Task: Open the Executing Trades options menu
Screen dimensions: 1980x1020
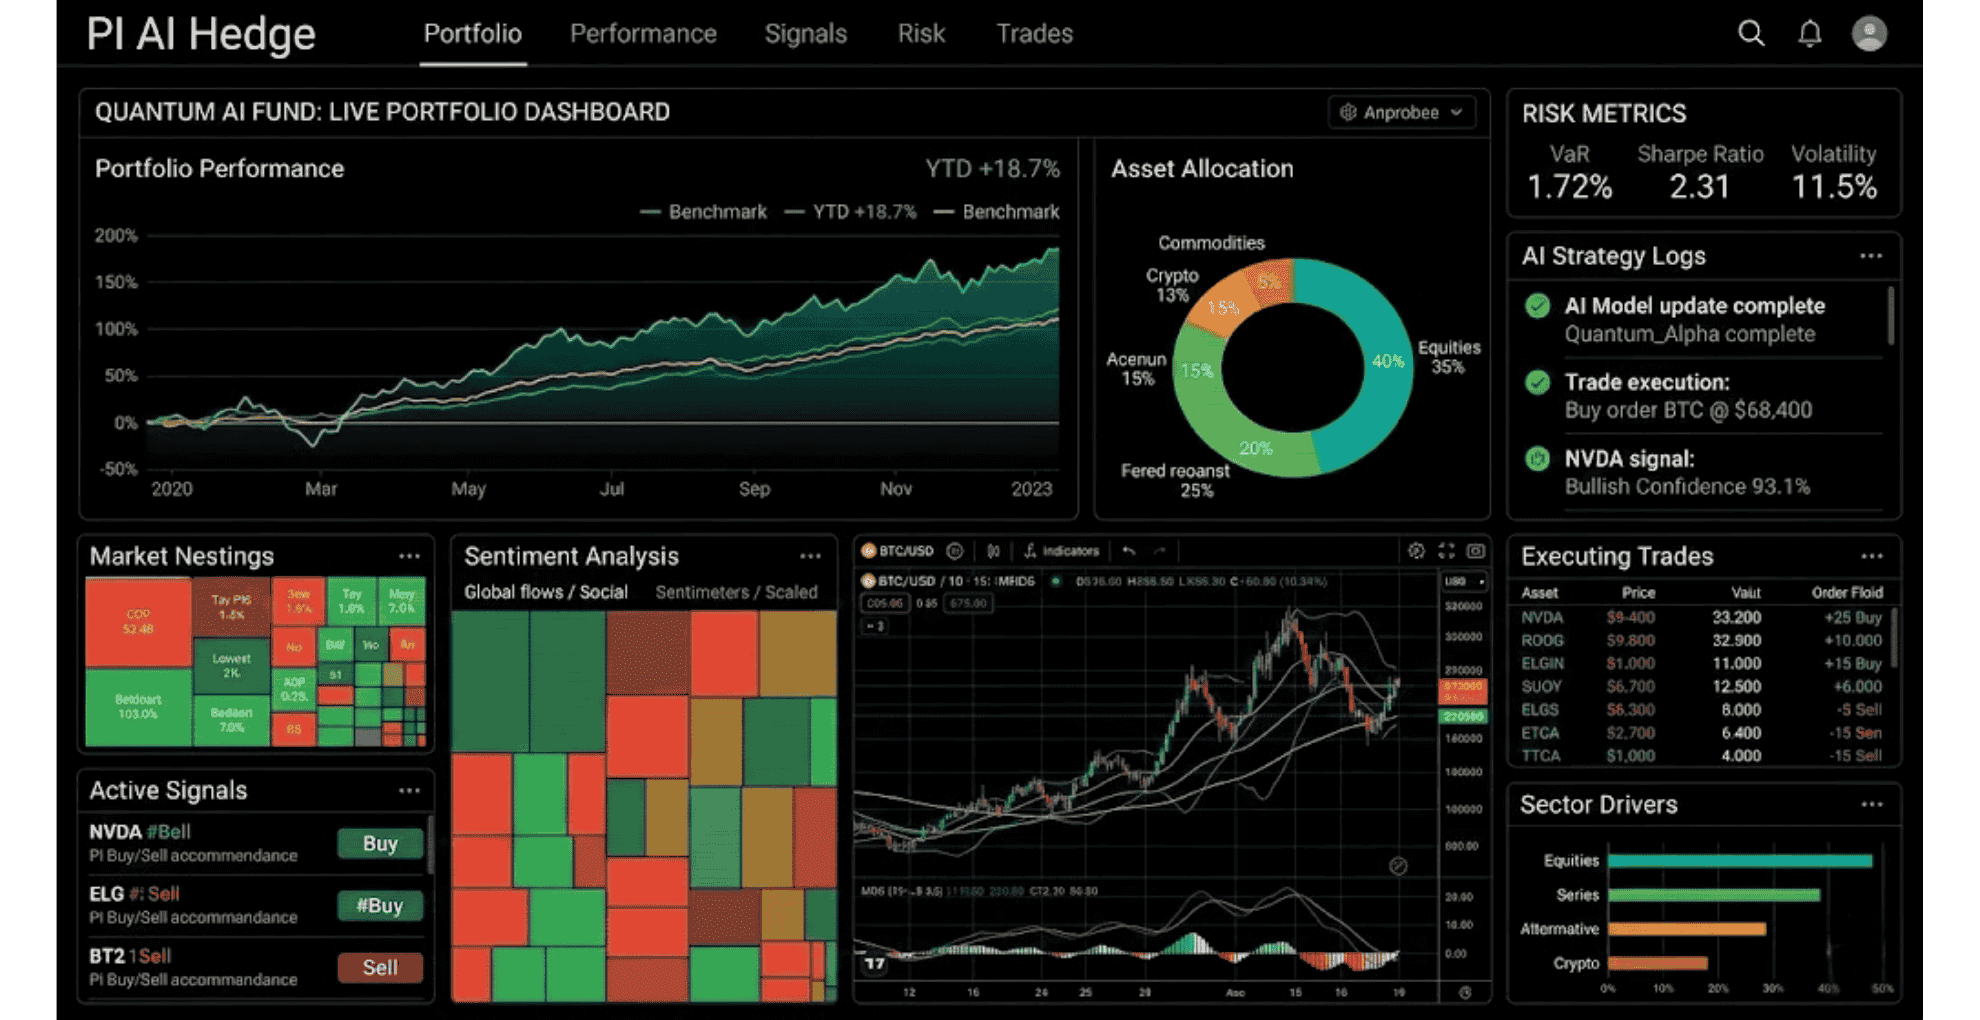Action: 1871,556
